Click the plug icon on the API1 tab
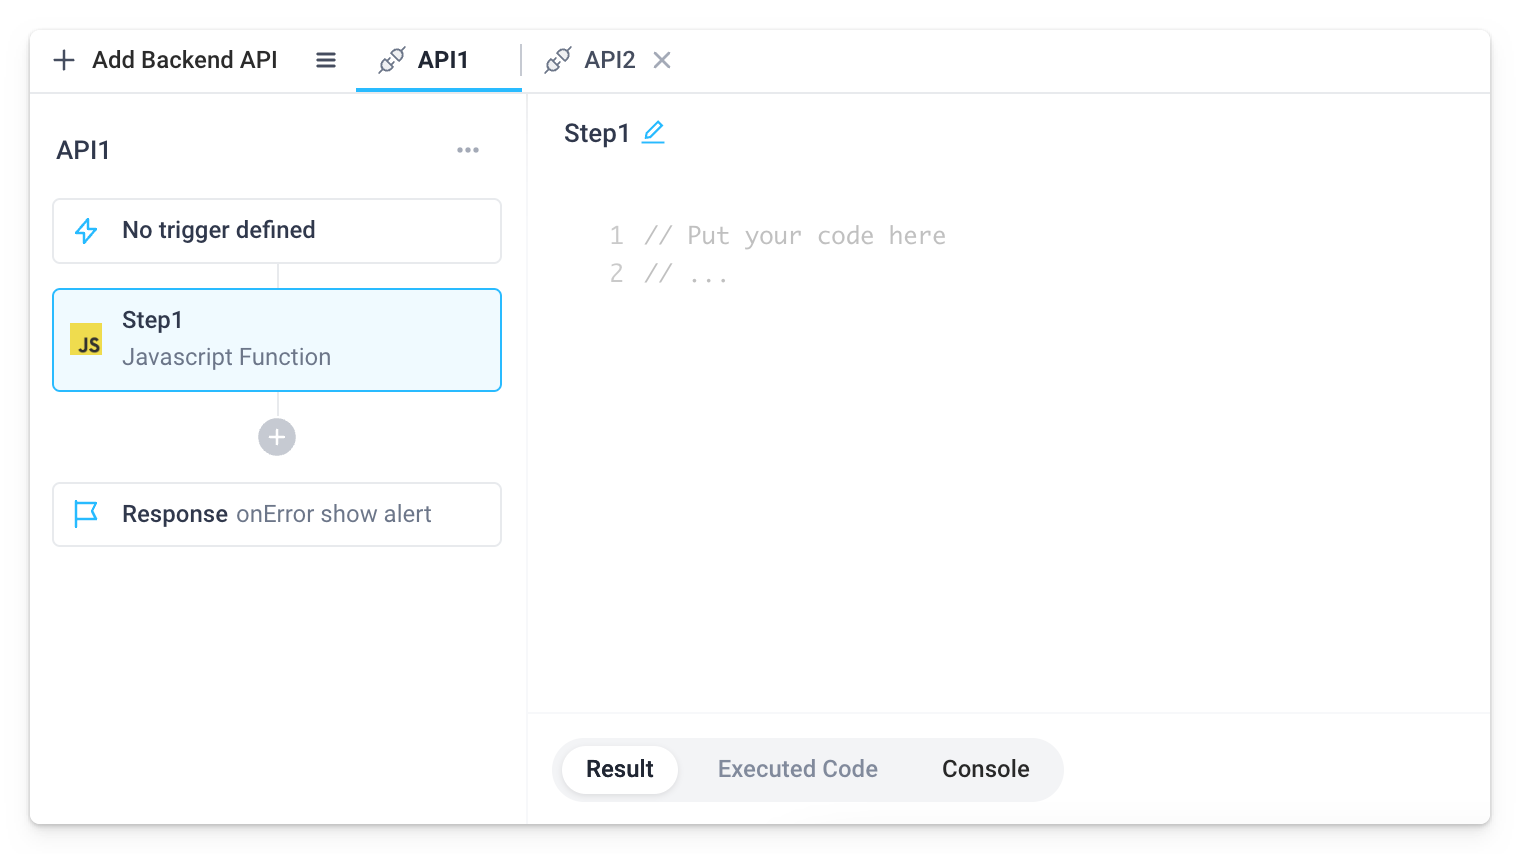Image resolution: width=1520 pixels, height=854 pixels. (391, 59)
